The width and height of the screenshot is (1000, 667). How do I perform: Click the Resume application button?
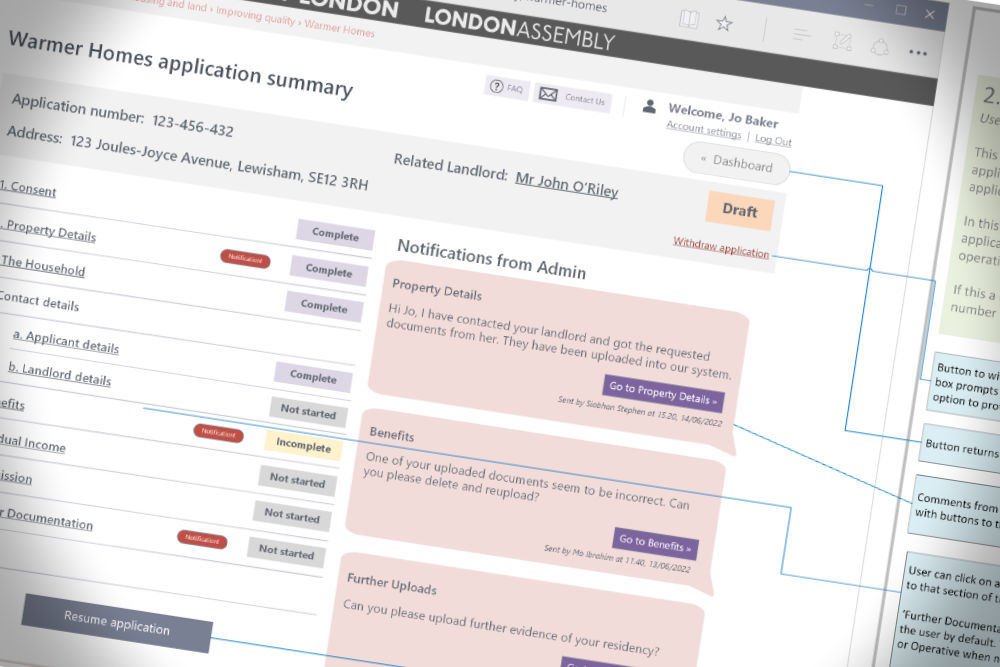pyautogui.click(x=117, y=623)
